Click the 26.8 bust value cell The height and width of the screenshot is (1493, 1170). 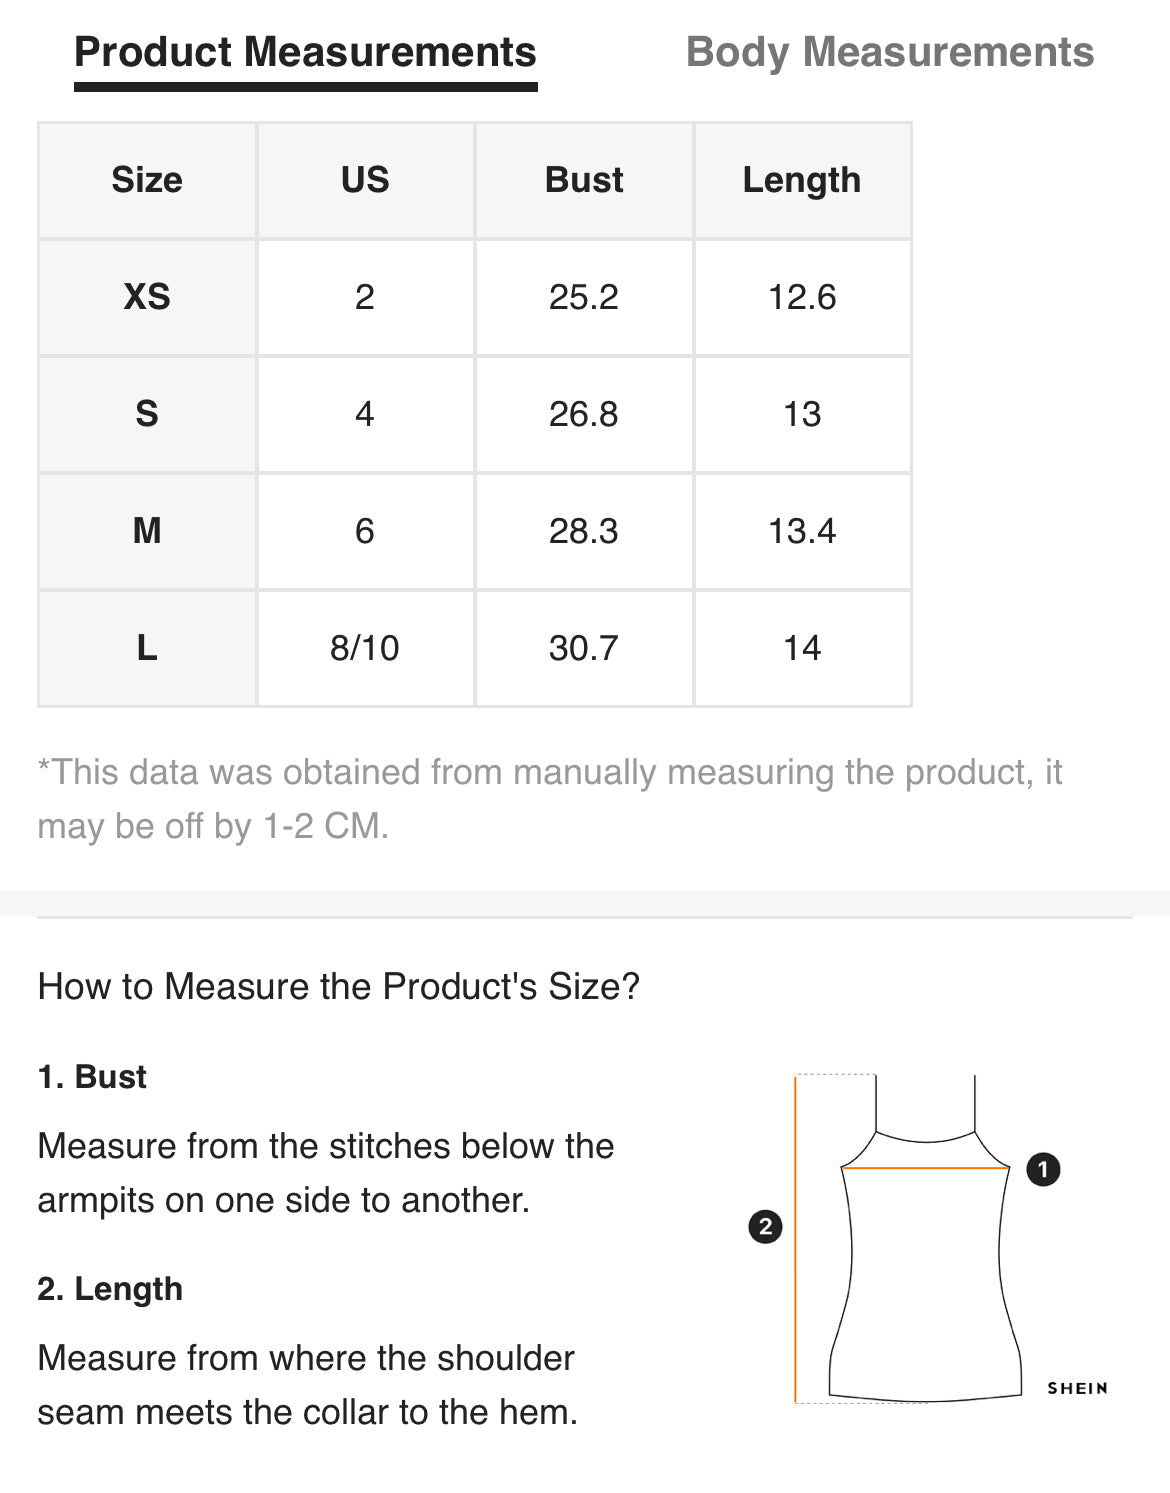click(584, 414)
